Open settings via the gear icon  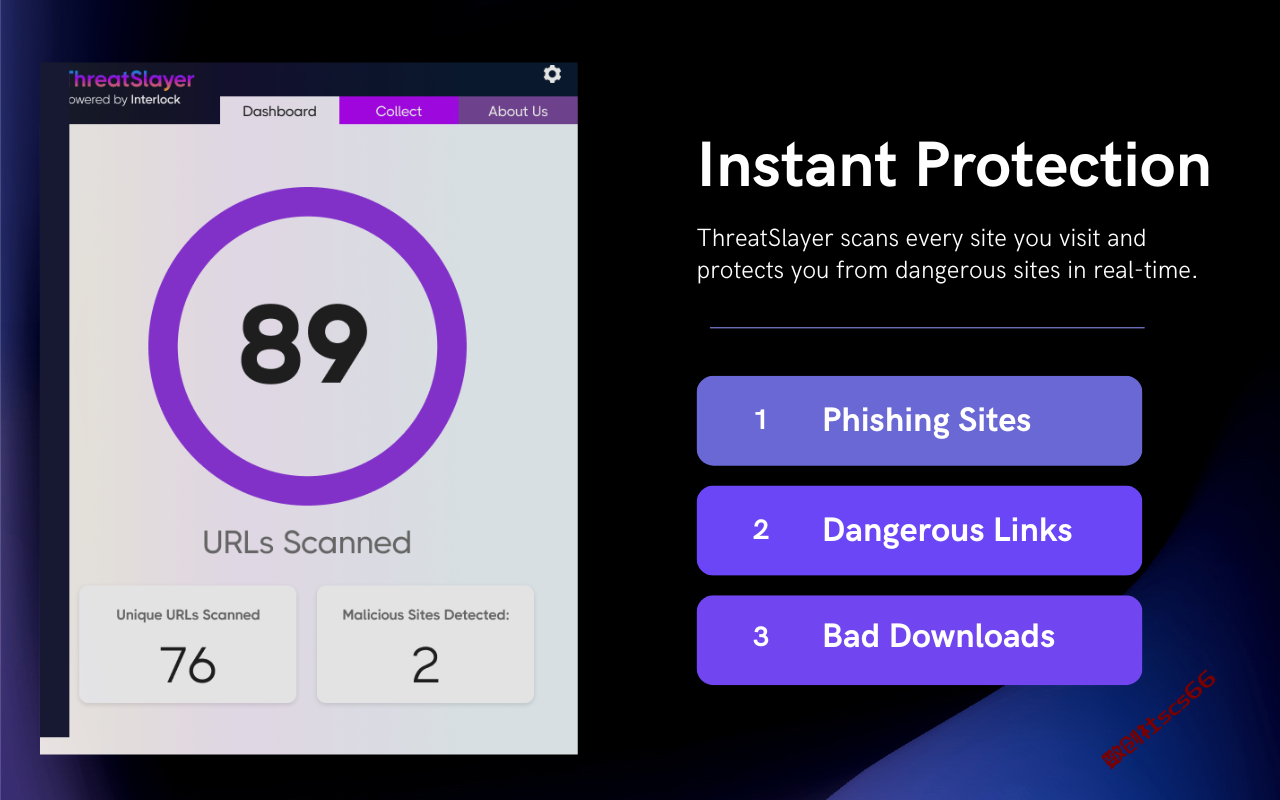[x=552, y=74]
